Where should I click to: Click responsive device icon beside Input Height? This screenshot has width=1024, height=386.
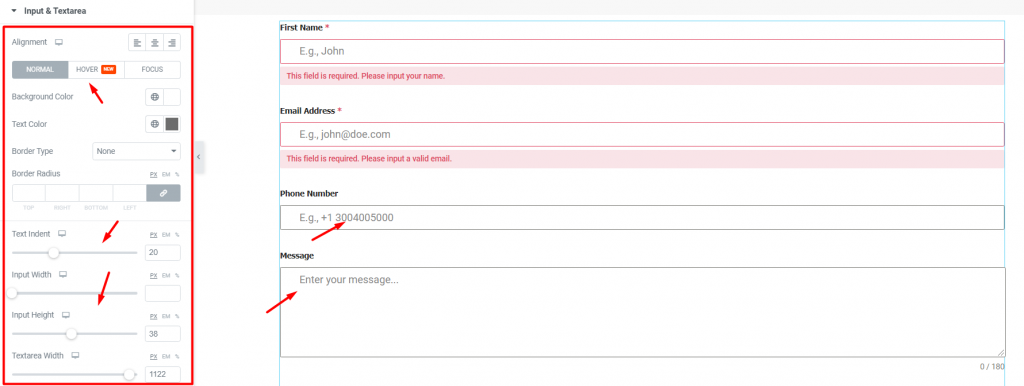(66, 315)
